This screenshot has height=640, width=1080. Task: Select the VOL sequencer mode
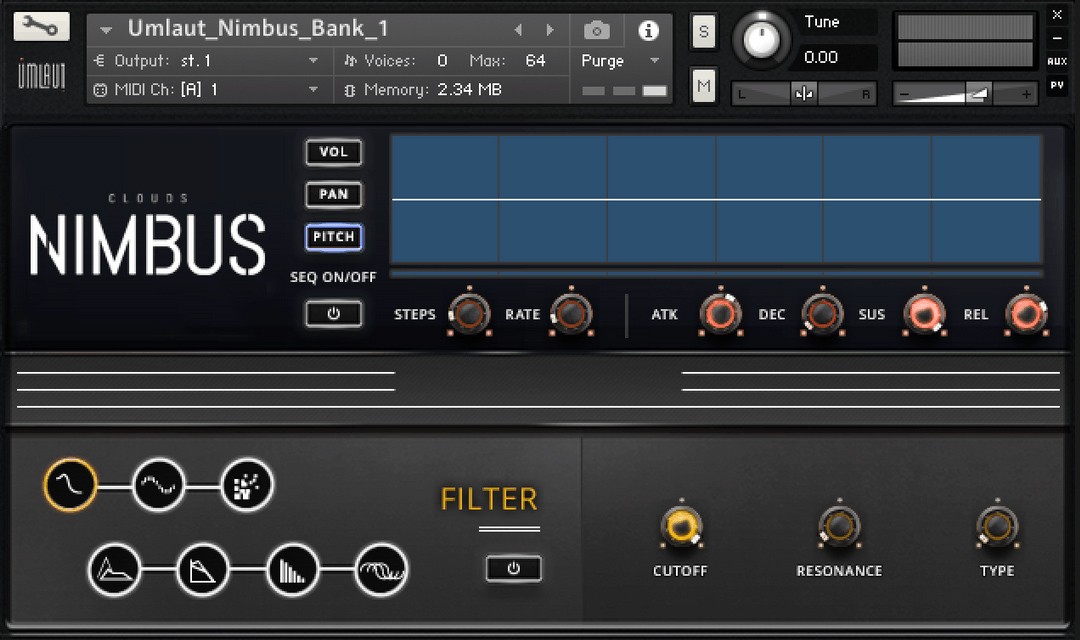pos(333,152)
